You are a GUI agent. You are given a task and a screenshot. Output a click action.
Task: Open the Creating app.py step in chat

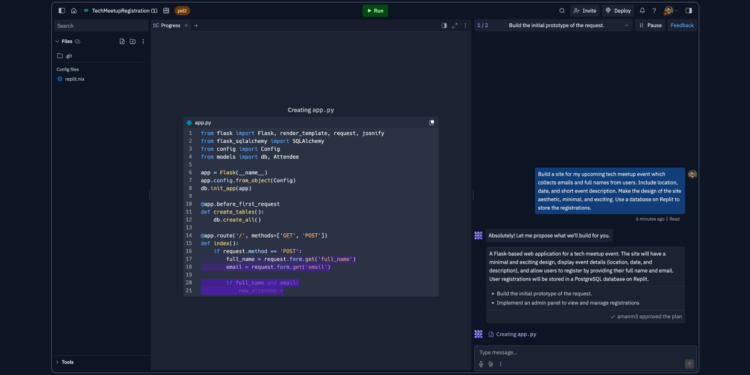(512, 334)
